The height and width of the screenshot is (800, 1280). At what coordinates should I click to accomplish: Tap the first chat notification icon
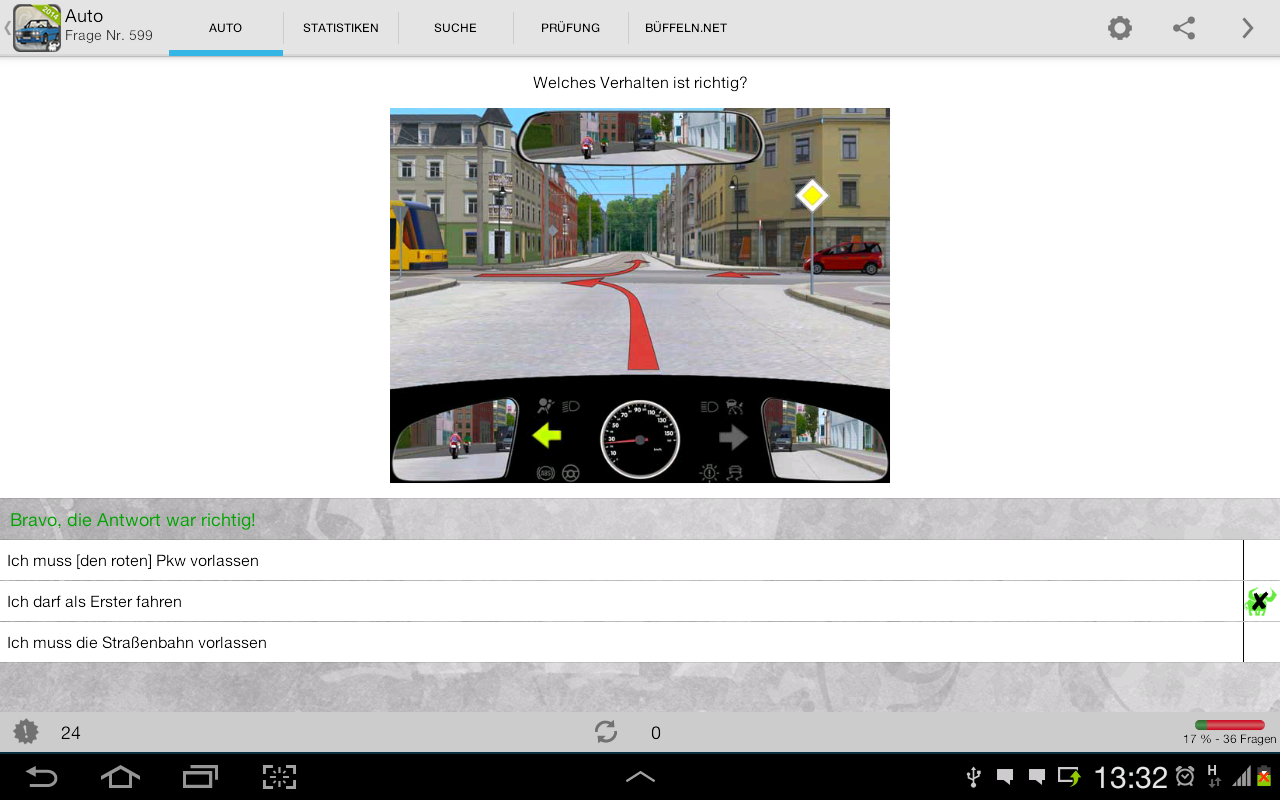(x=1006, y=777)
